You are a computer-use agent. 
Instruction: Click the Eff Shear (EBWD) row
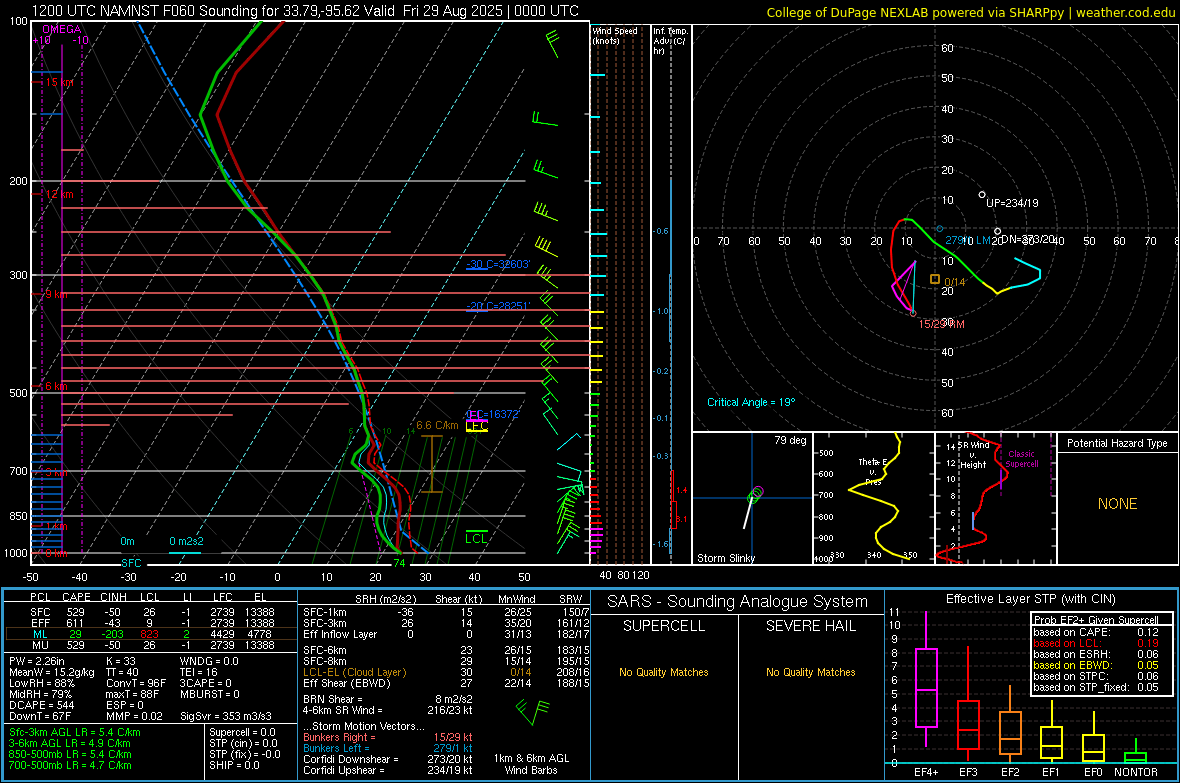pyautogui.click(x=447, y=684)
